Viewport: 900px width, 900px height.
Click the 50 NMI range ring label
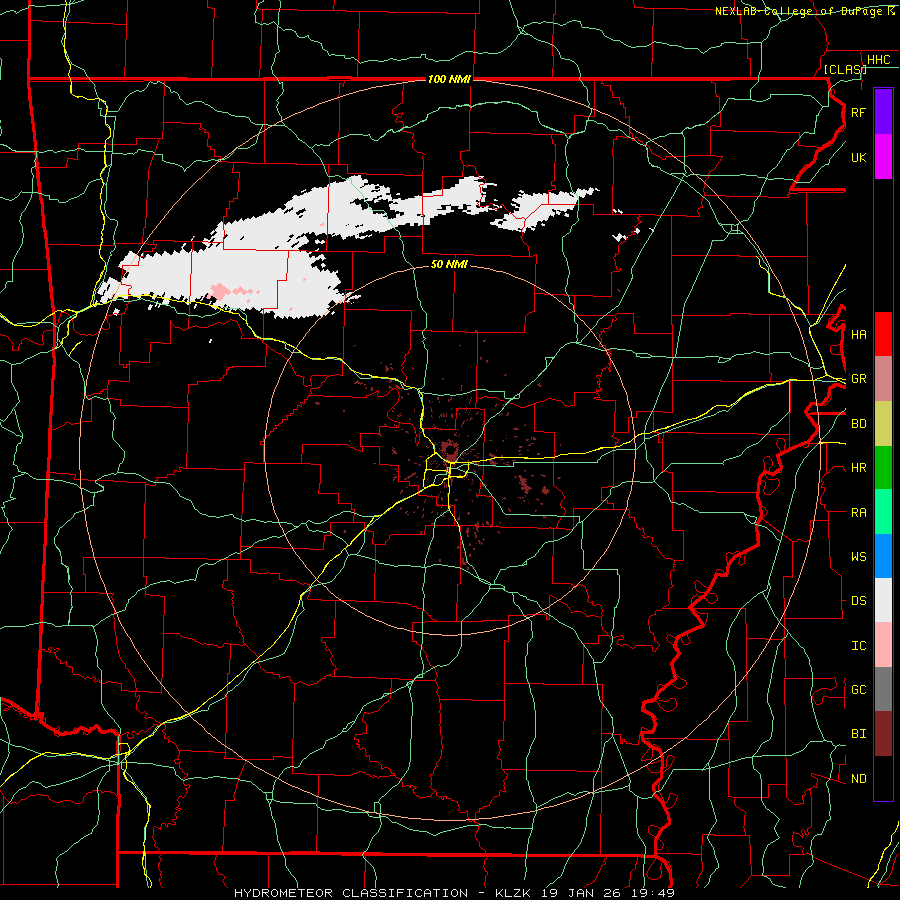pos(449,264)
